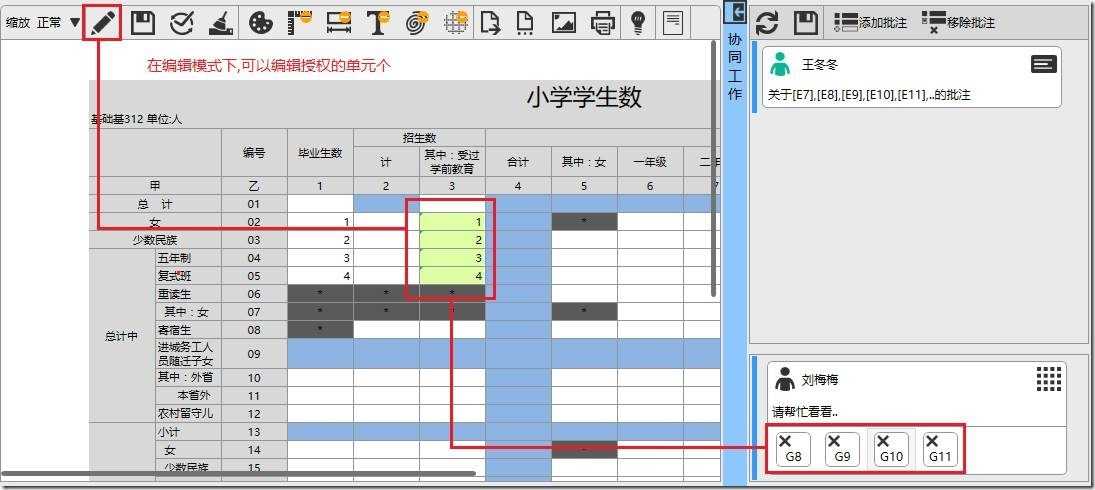Click the sheet's horizontal scrollbar
Image resolution: width=1095 pixels, height=490 pixels.
238,474
